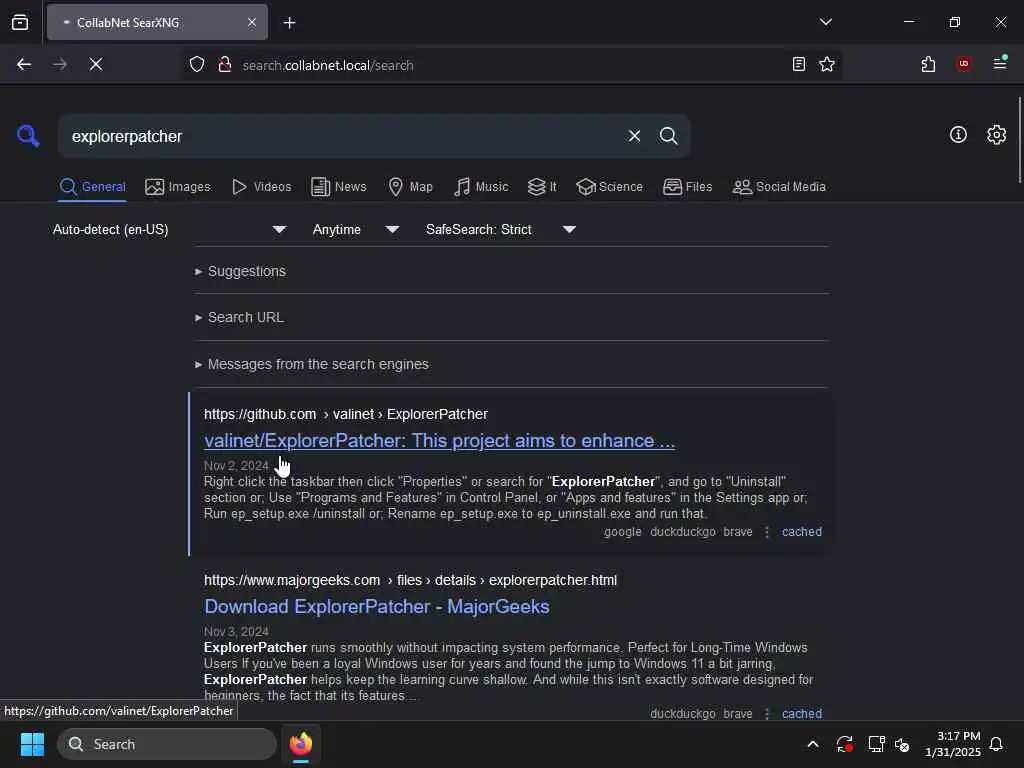This screenshot has height=768, width=1024.
Task: Close the CollabNet SearXNG tab
Action: point(252,23)
